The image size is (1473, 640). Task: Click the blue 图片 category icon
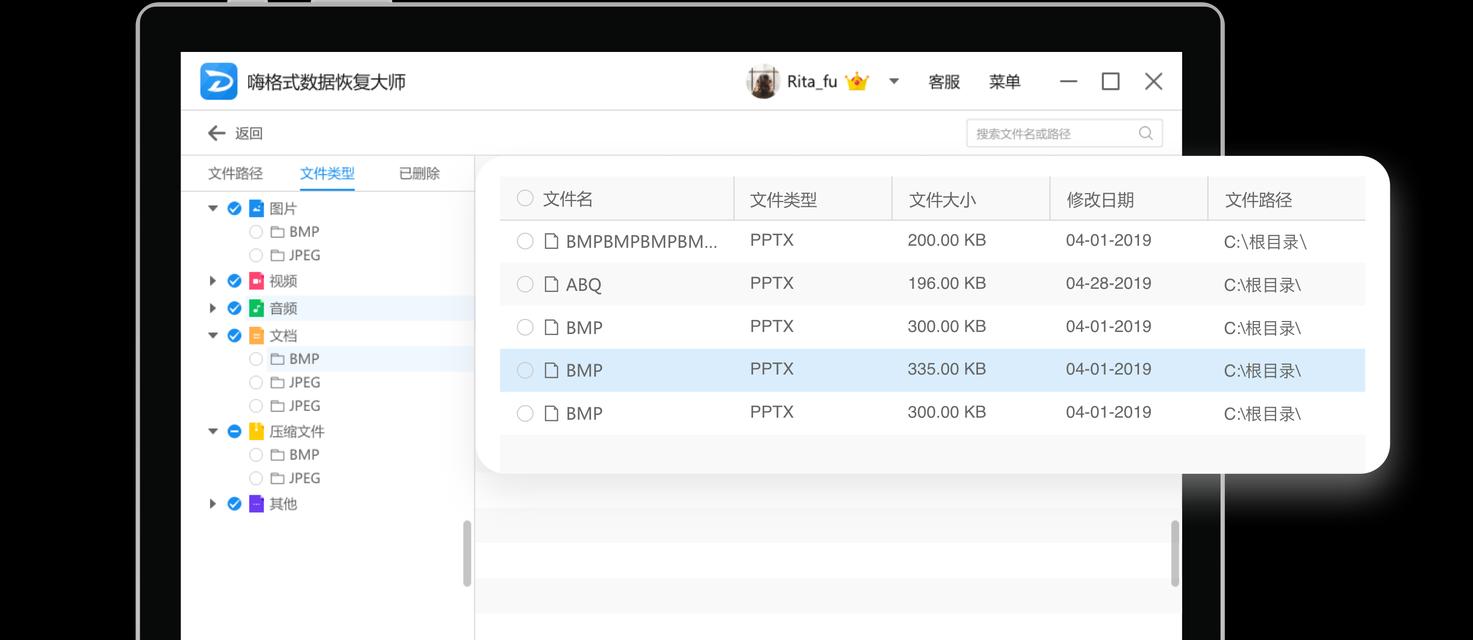[256, 208]
